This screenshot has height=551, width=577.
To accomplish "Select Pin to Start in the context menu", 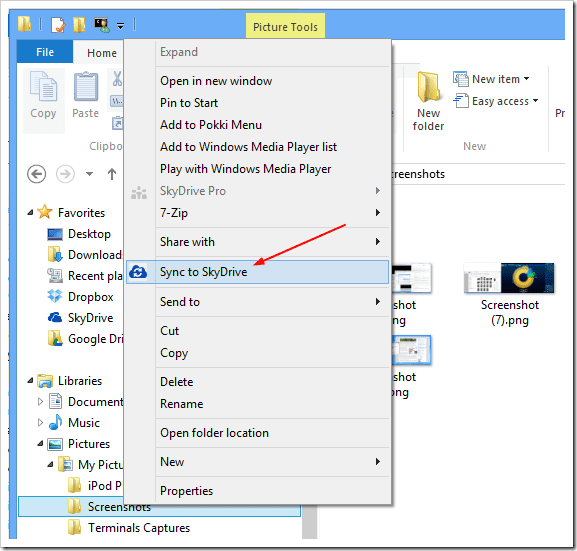I will point(189,103).
